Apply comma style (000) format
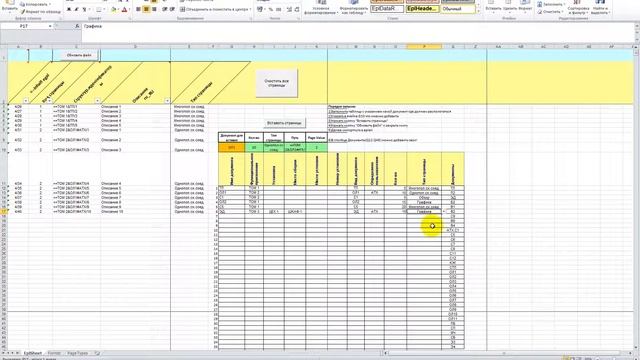640x360 pixels. click(278, 9)
